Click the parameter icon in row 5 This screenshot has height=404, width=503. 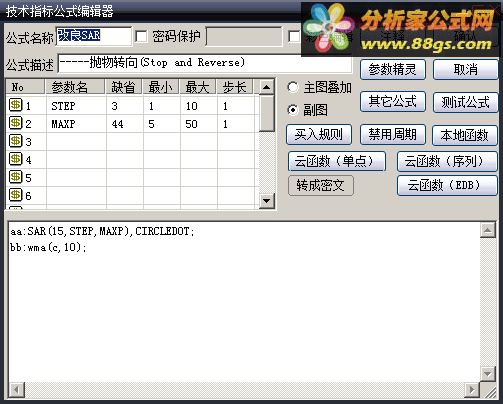pyautogui.click(x=15, y=177)
